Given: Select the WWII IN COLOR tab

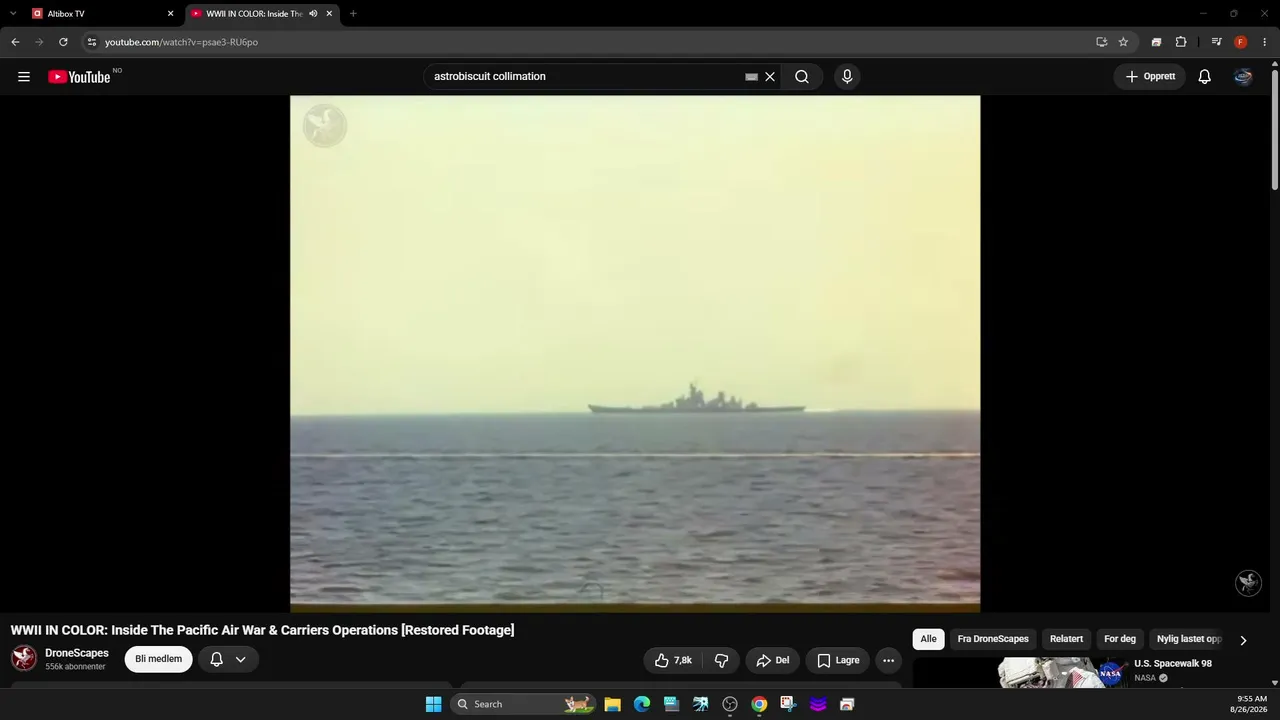Looking at the screenshot, I should coord(262,14).
